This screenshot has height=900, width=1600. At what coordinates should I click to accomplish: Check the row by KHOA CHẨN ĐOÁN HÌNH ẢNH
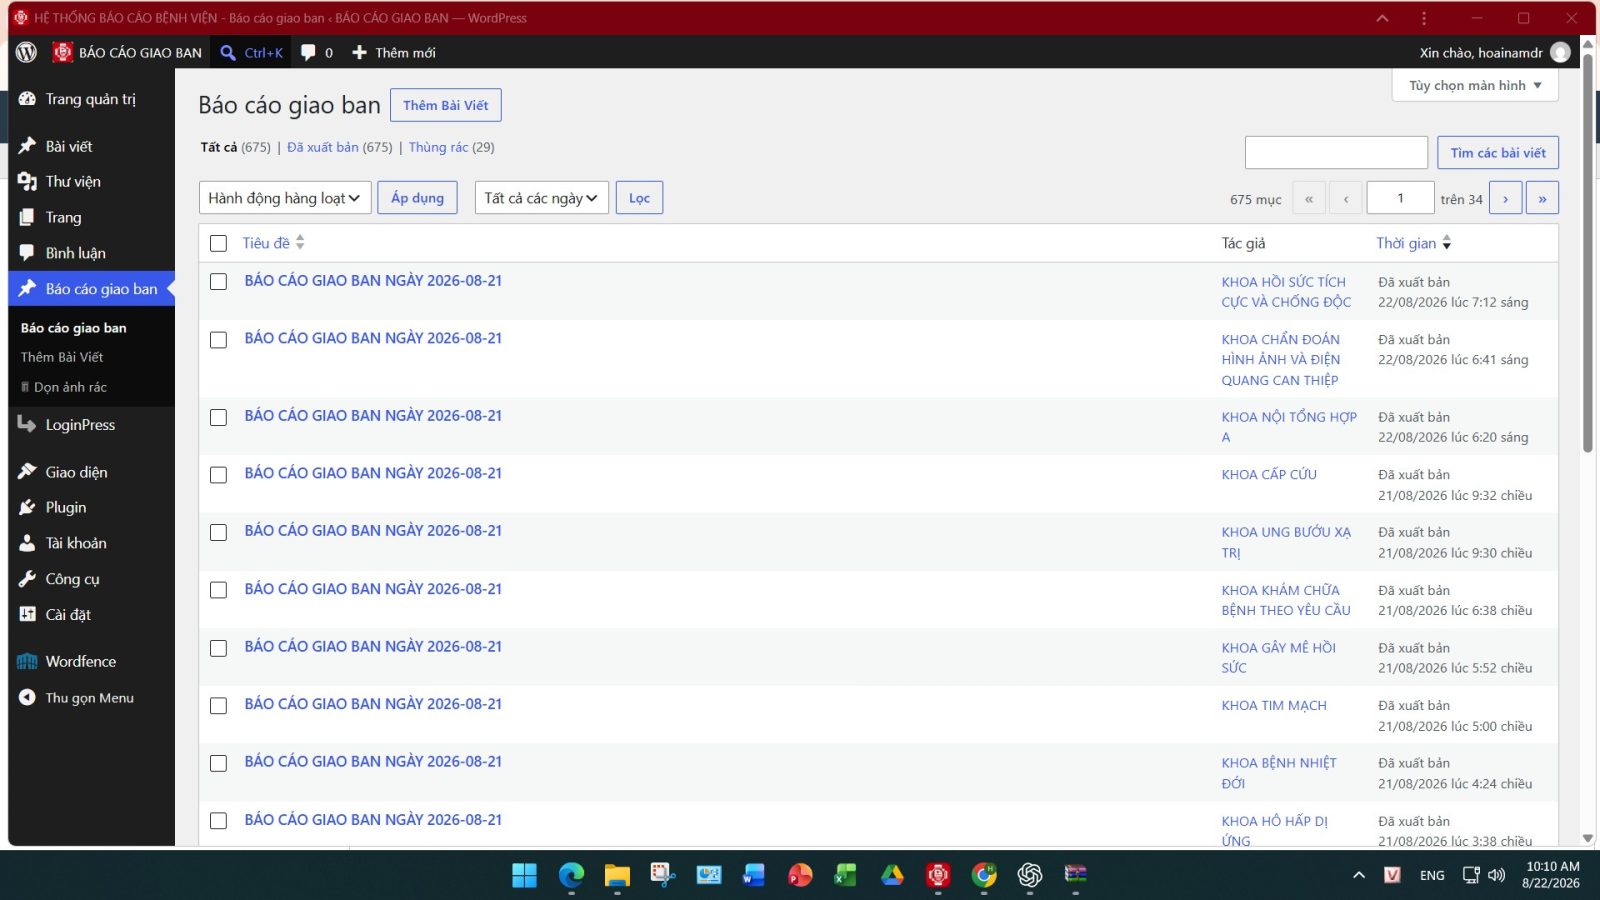[x=218, y=340]
